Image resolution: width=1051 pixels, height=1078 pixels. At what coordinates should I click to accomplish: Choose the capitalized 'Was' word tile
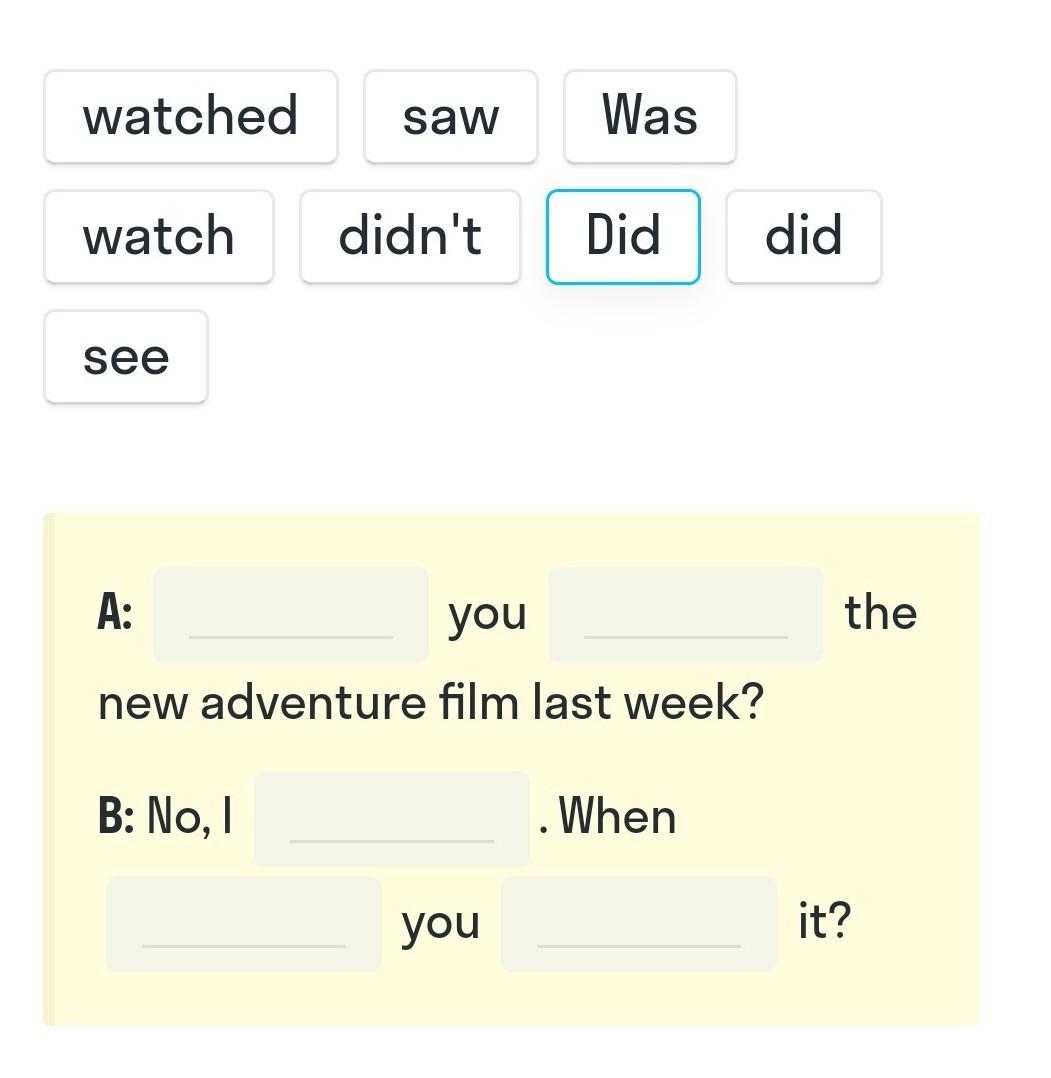click(650, 116)
